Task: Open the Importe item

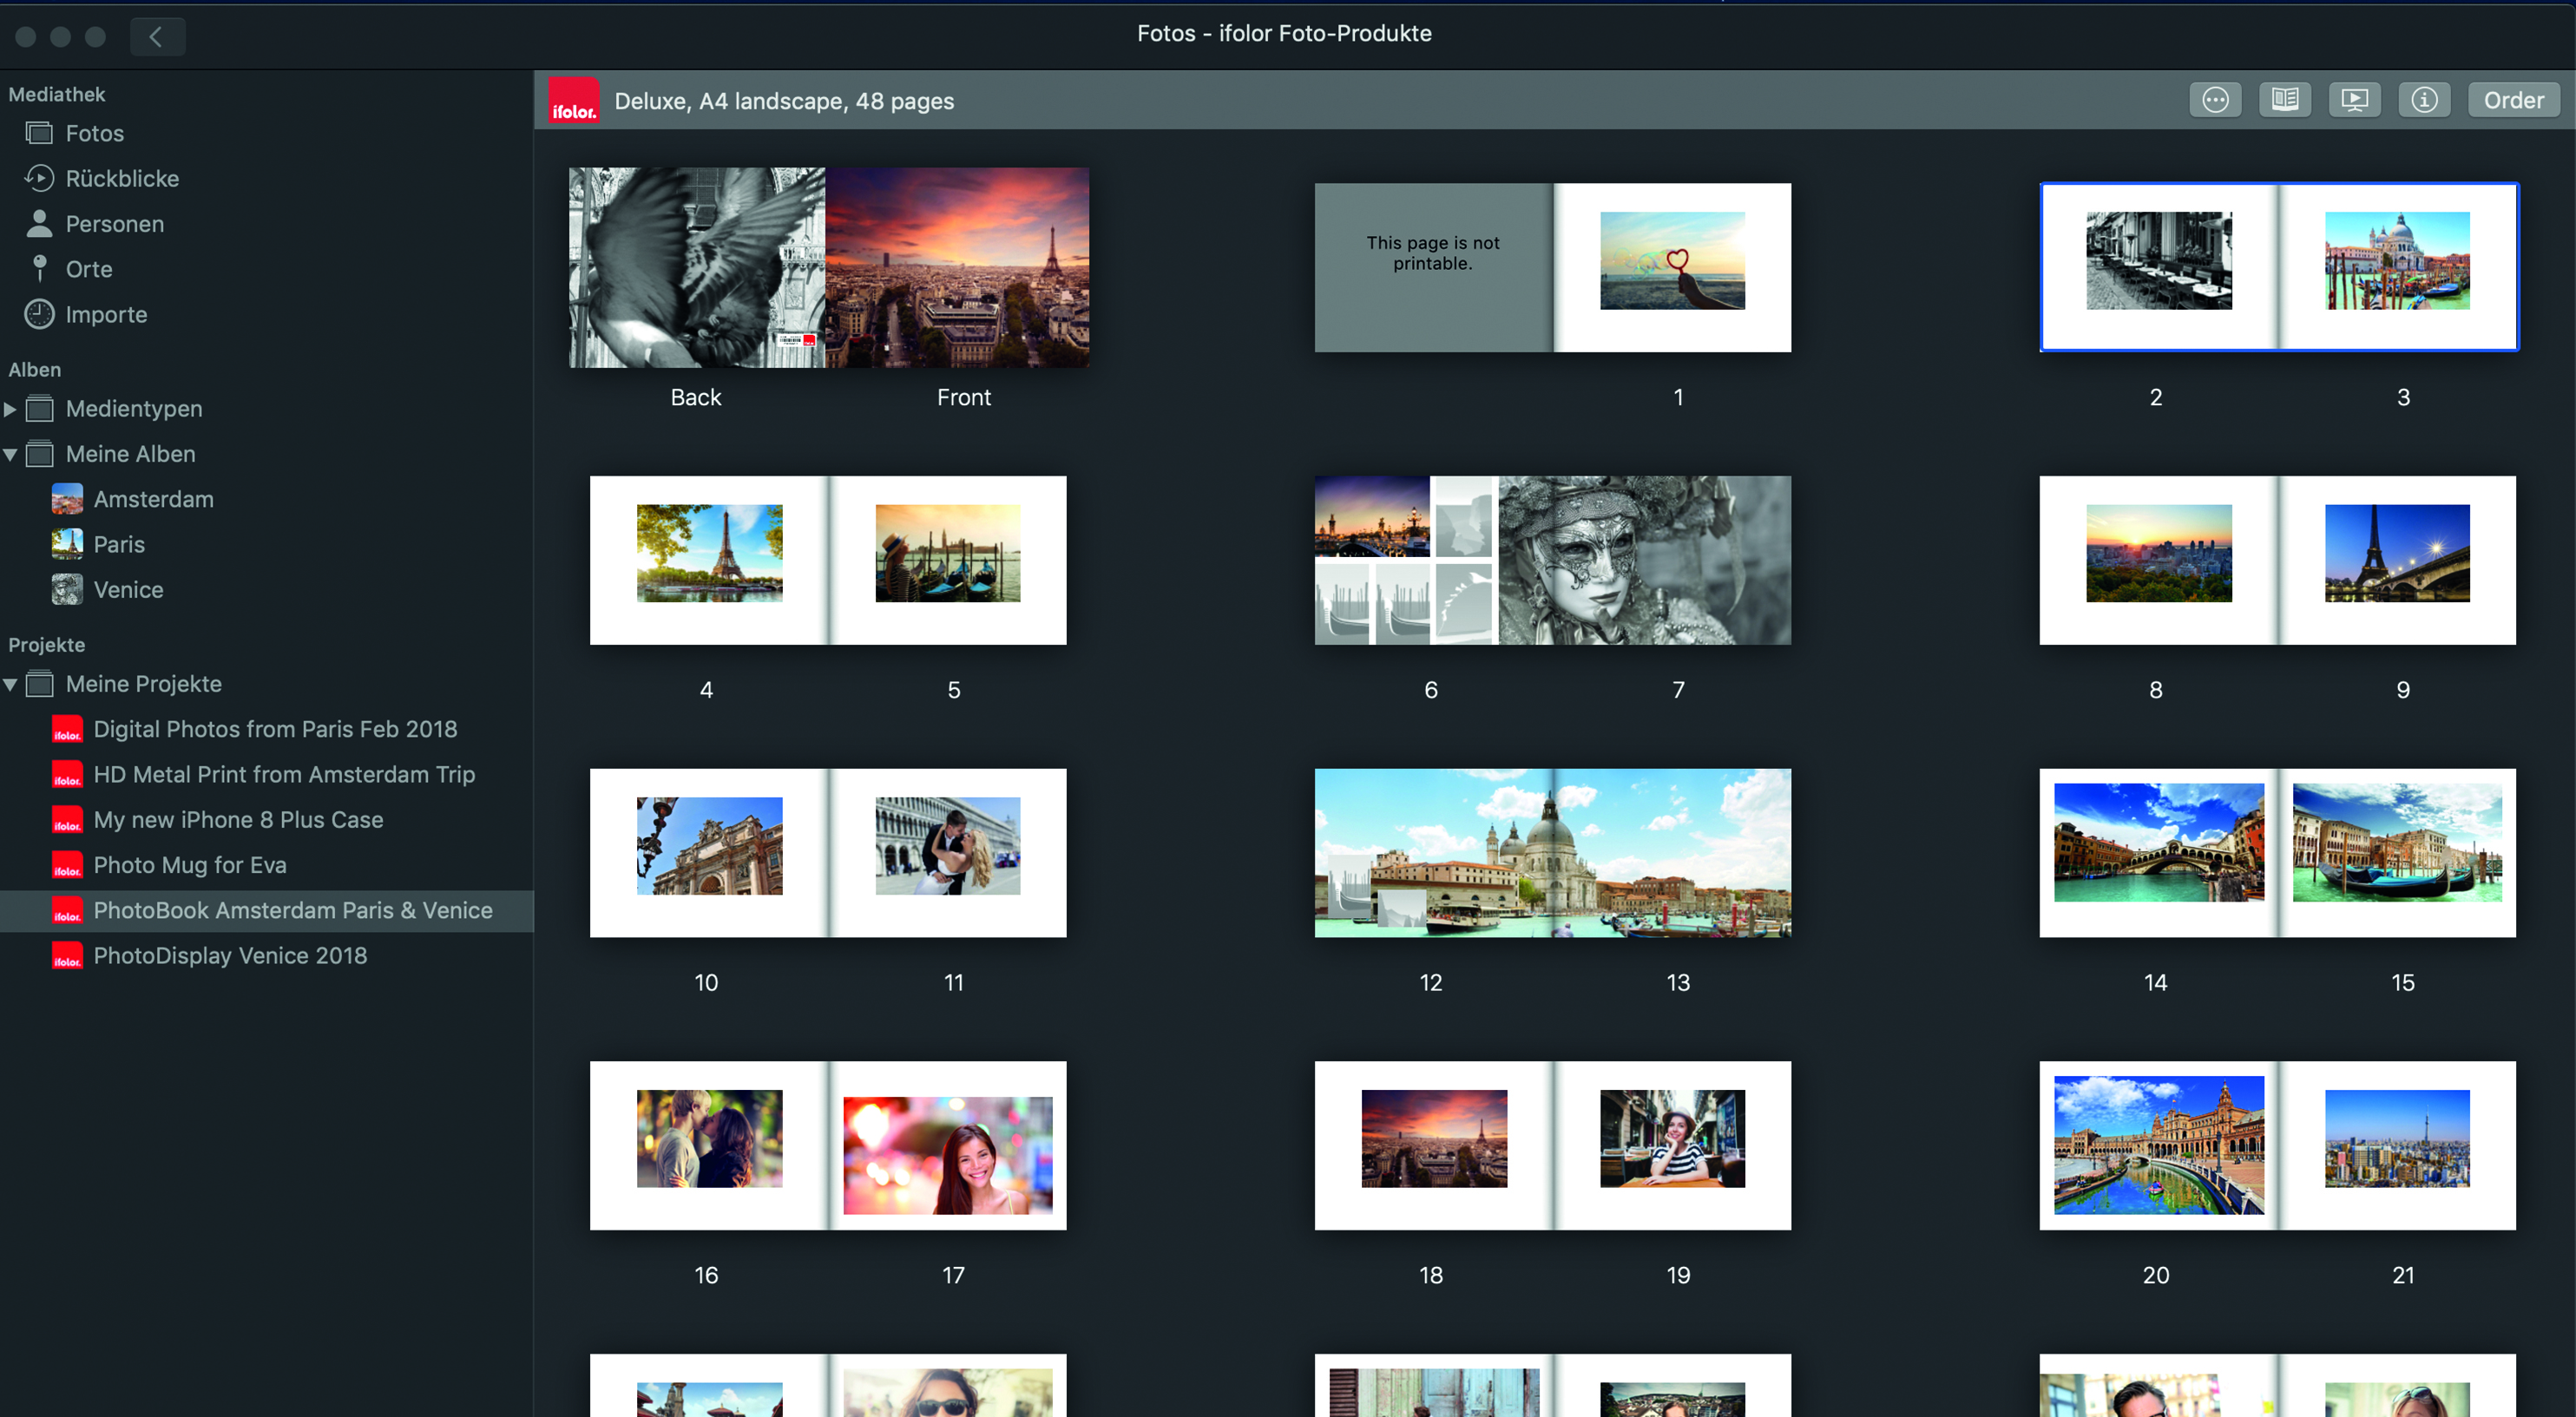Action: tap(106, 314)
